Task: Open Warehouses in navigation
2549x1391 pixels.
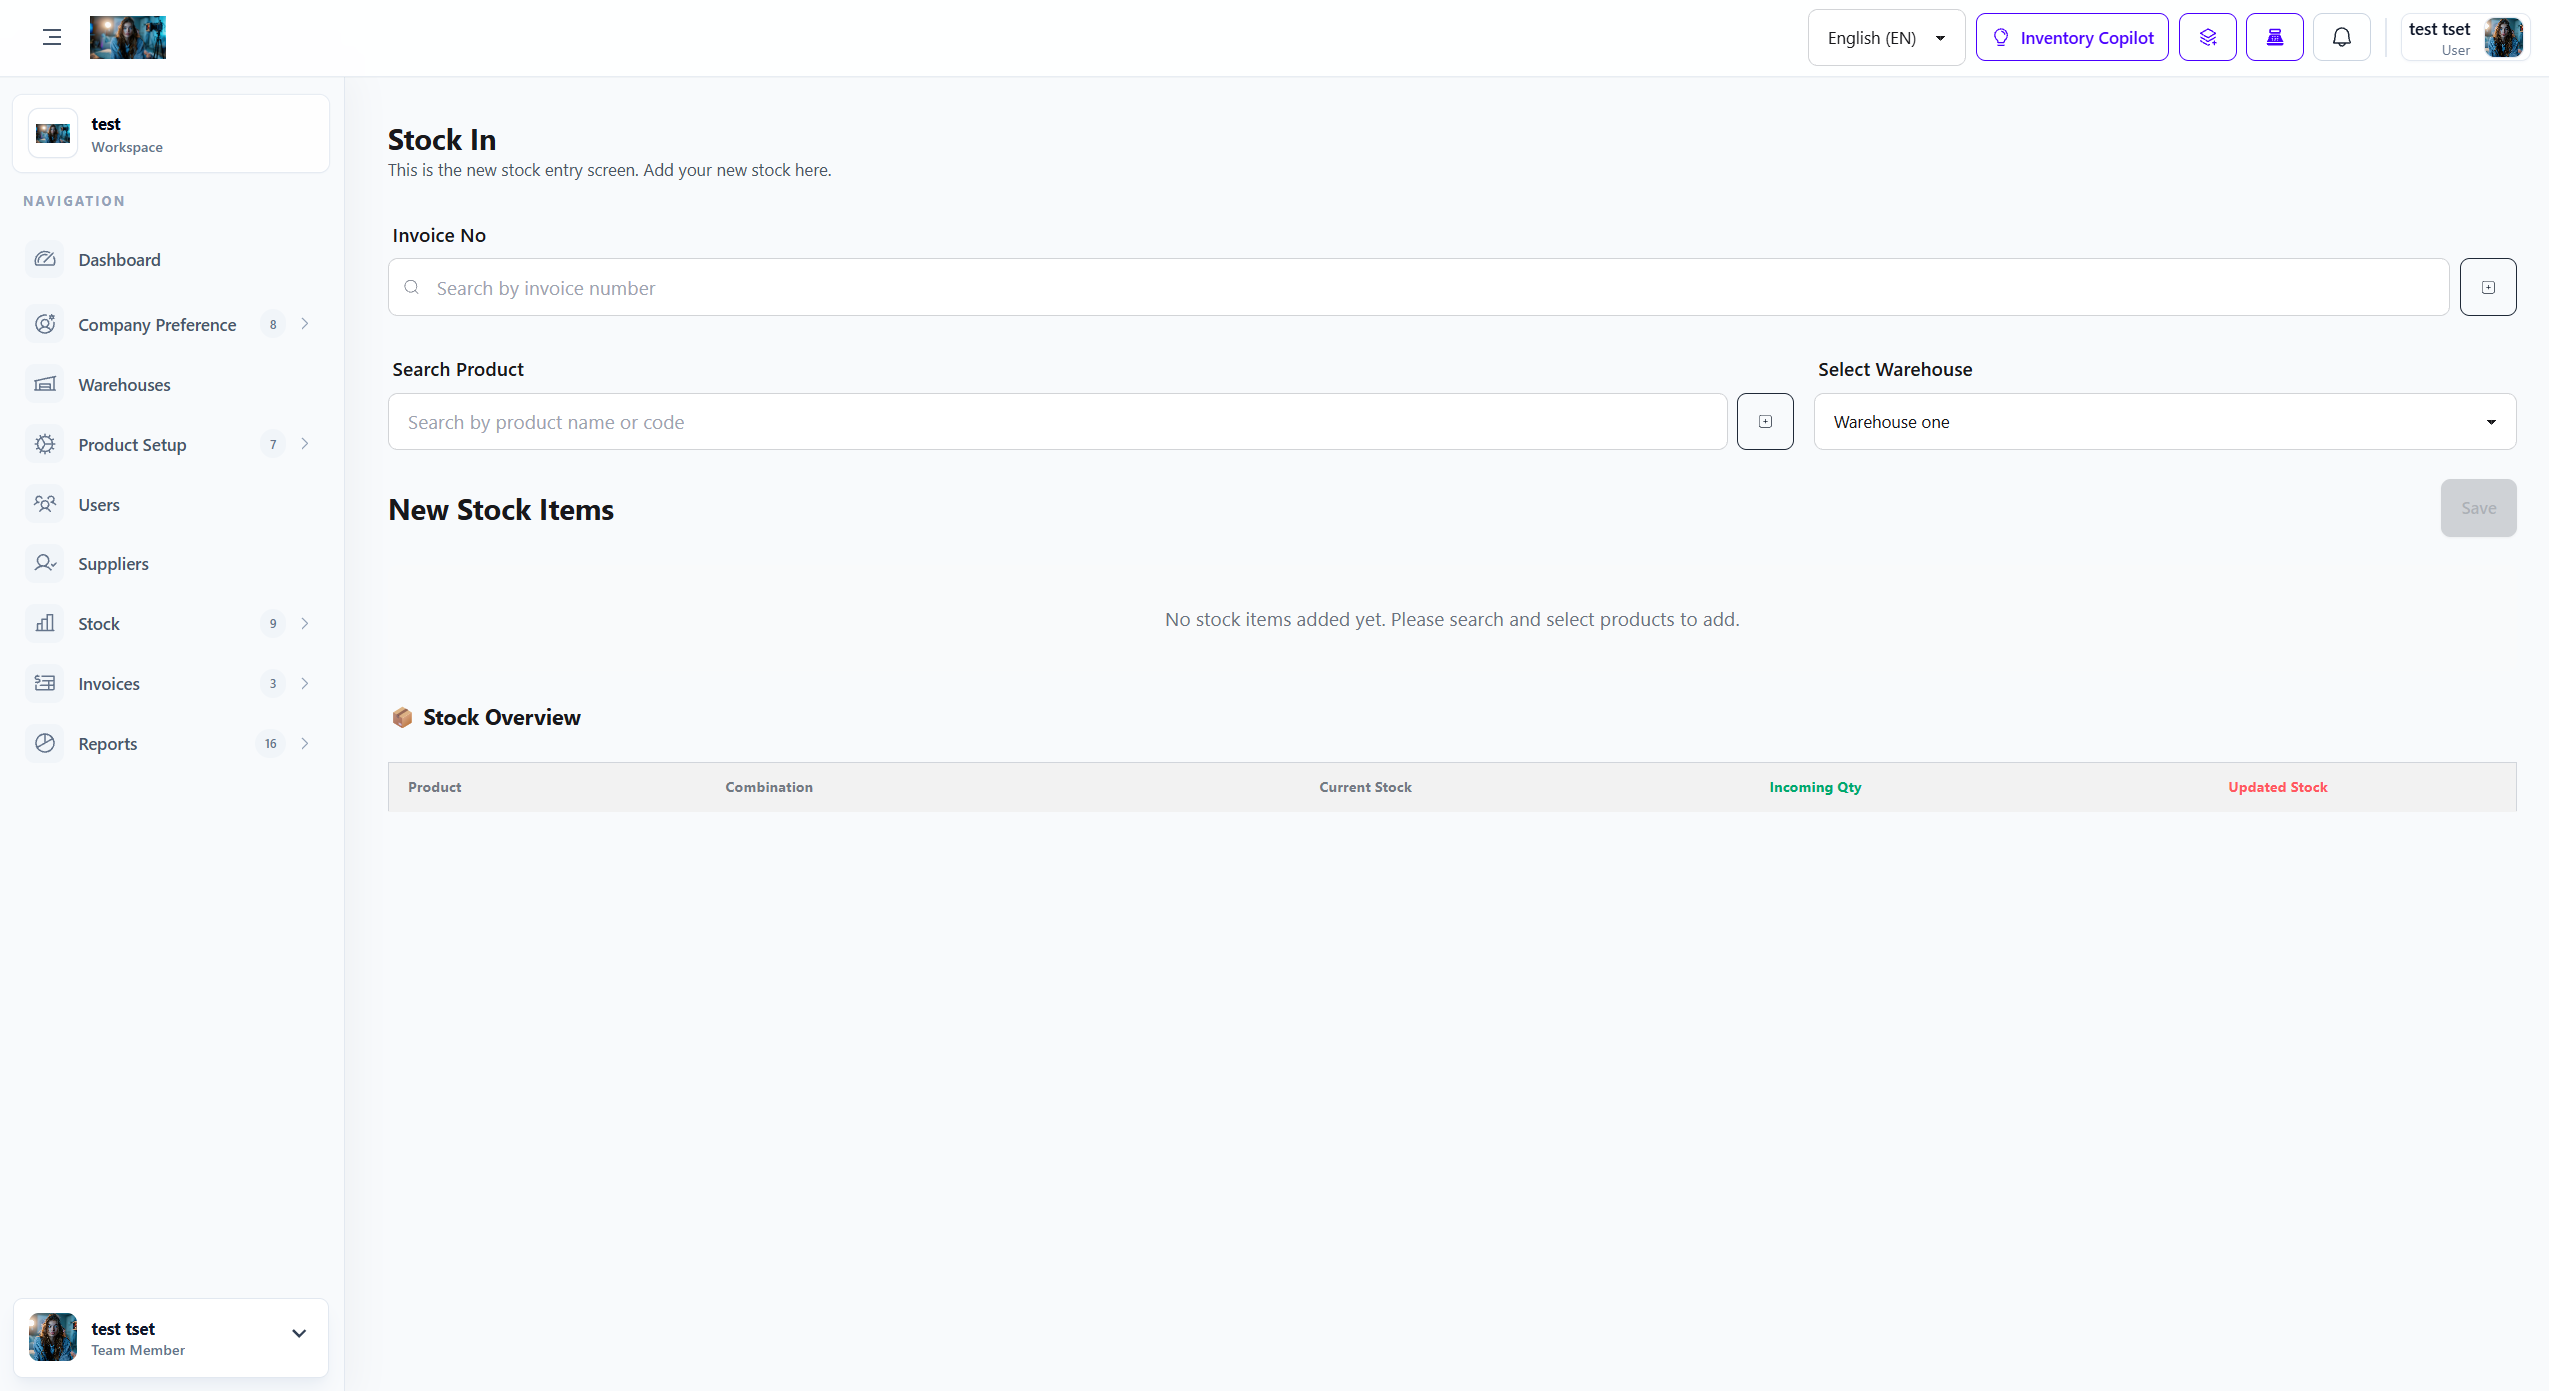Action: tap(171, 385)
